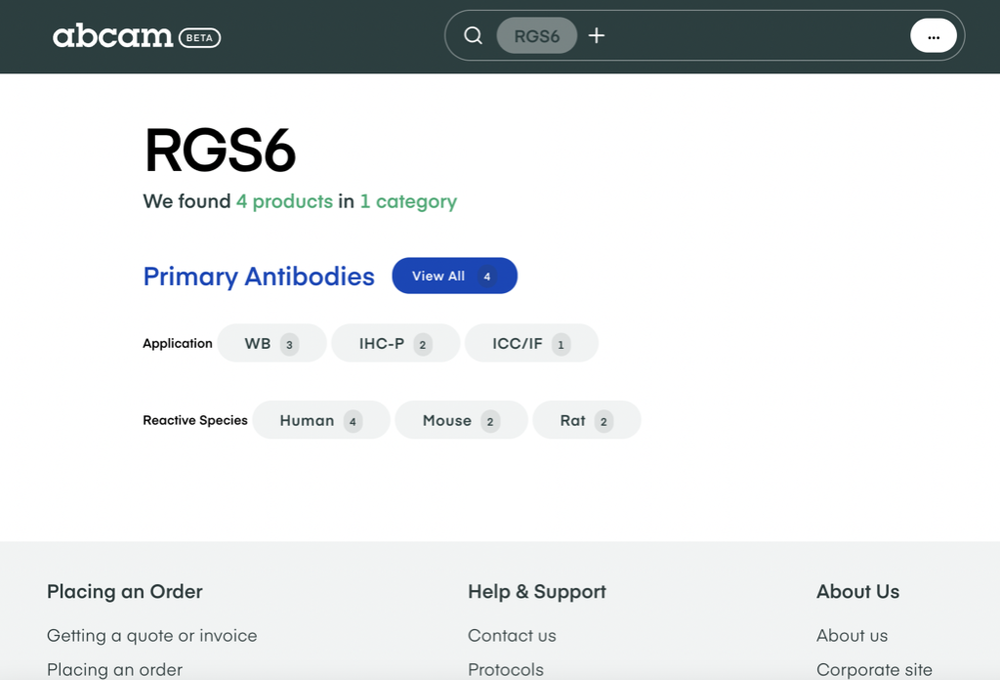Click the 'Application' filter label
1000x680 pixels.
coord(177,343)
